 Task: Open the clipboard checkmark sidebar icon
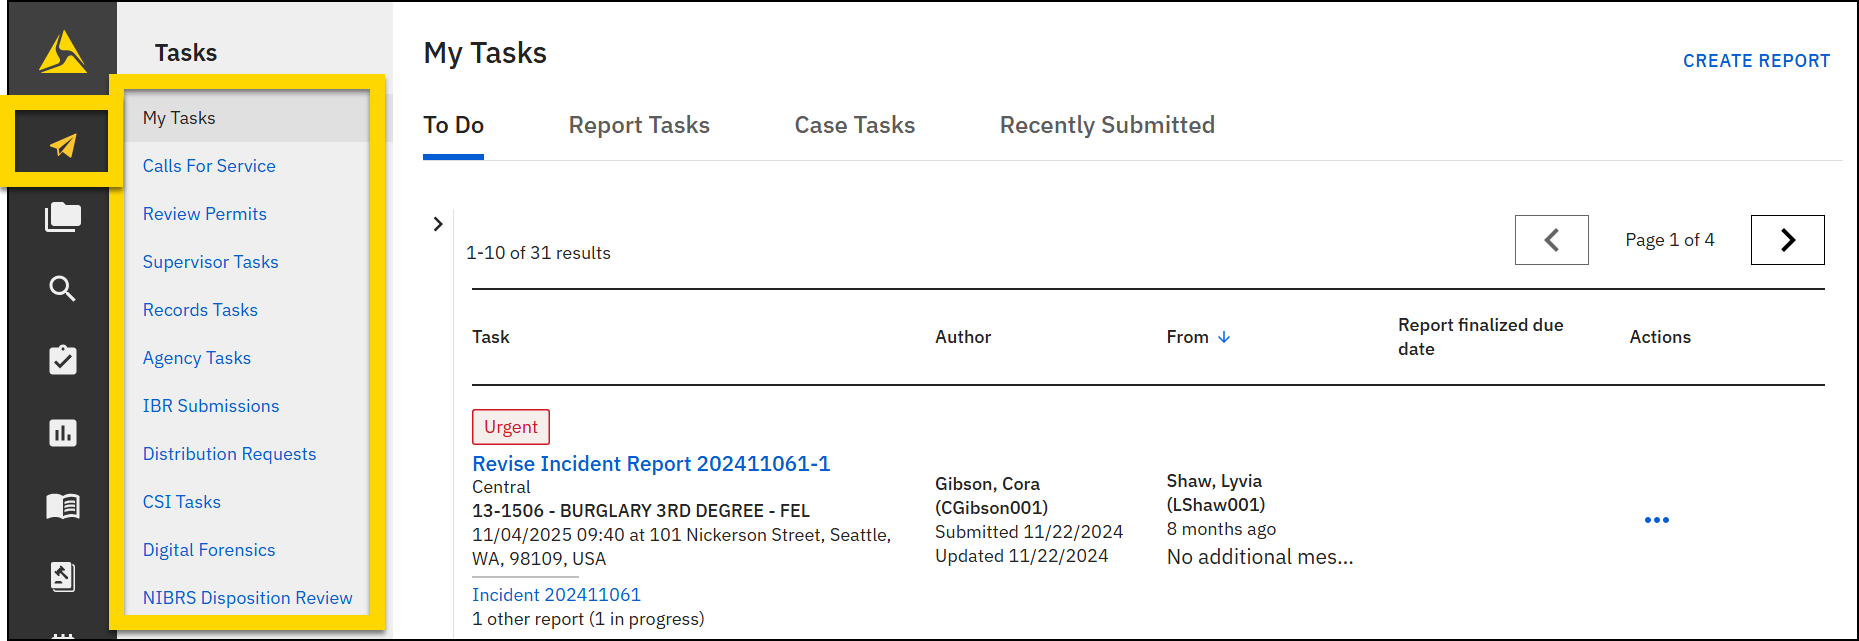pos(63,360)
